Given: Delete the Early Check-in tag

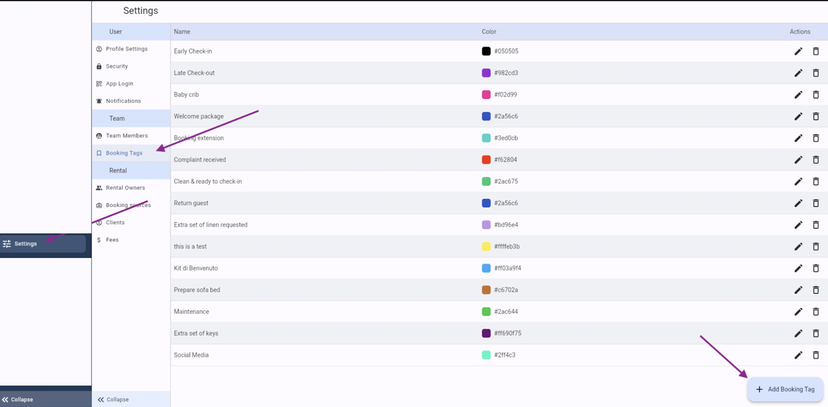Looking at the screenshot, I should click(x=815, y=51).
